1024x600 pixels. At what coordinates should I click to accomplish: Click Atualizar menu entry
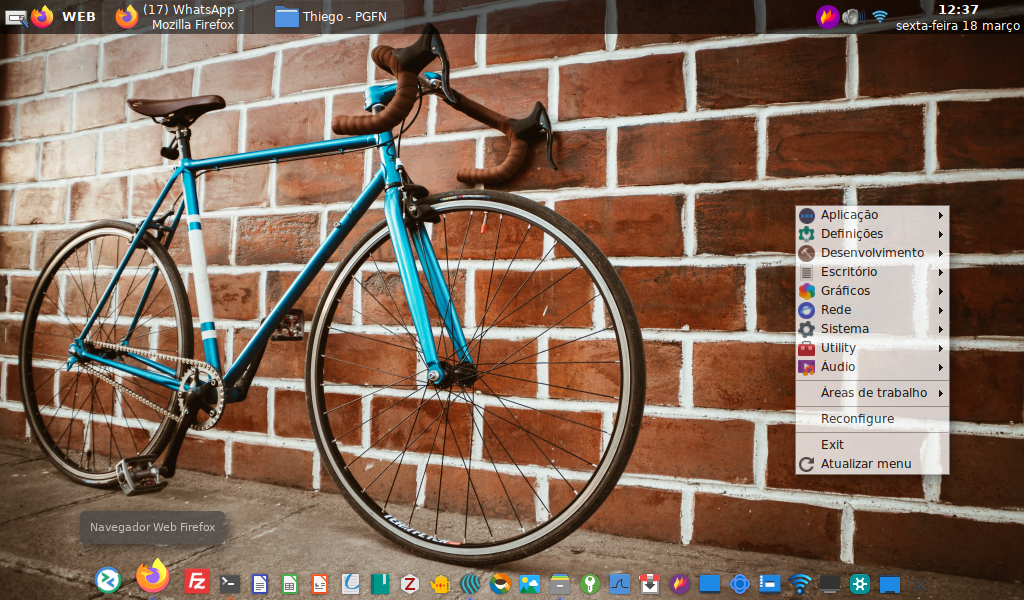(x=865, y=464)
